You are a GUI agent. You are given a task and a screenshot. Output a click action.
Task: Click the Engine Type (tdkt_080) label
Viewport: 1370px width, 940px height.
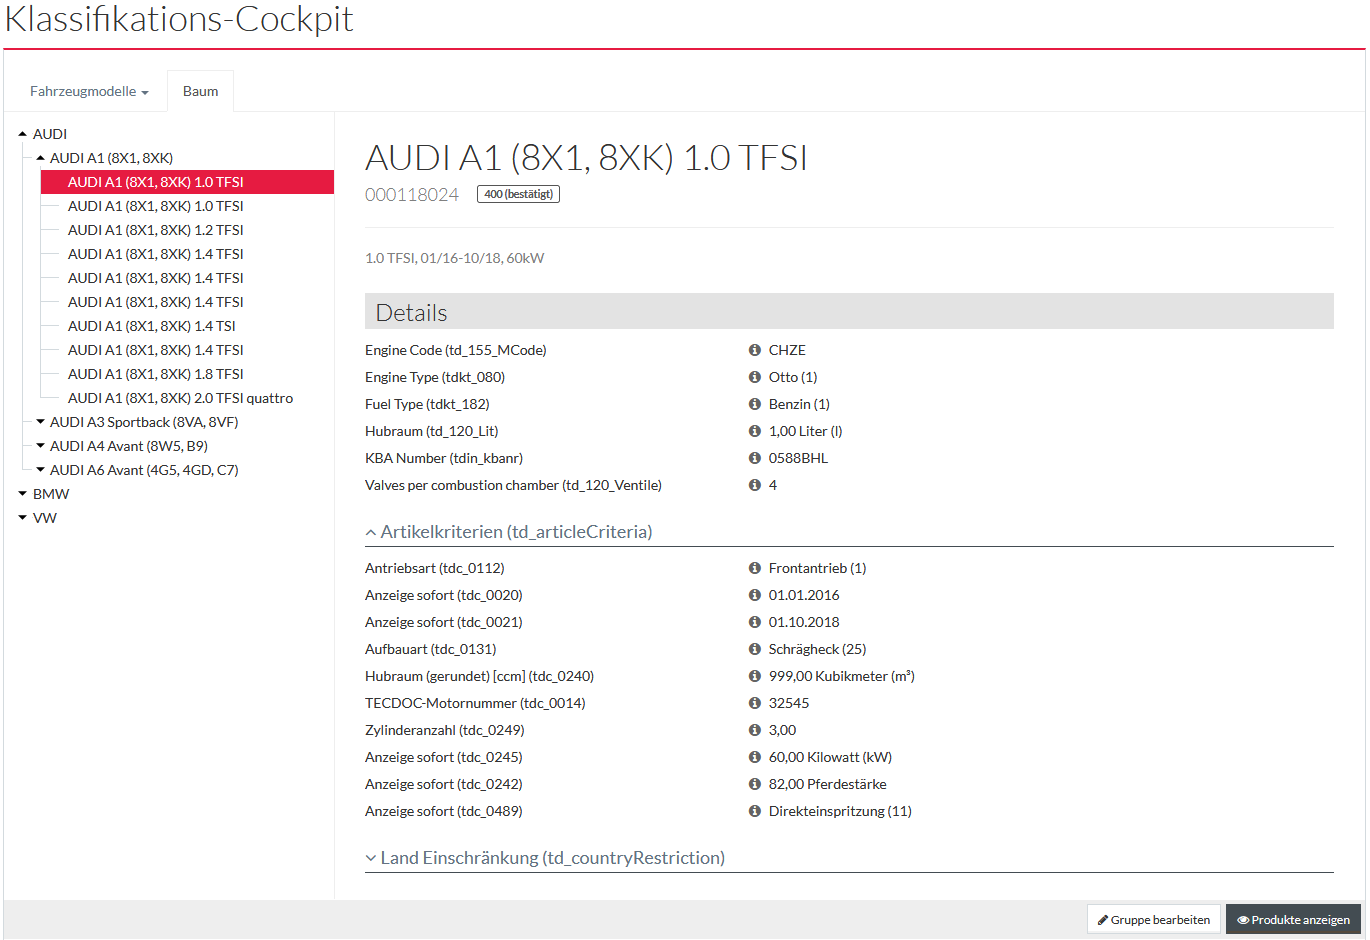[435, 377]
